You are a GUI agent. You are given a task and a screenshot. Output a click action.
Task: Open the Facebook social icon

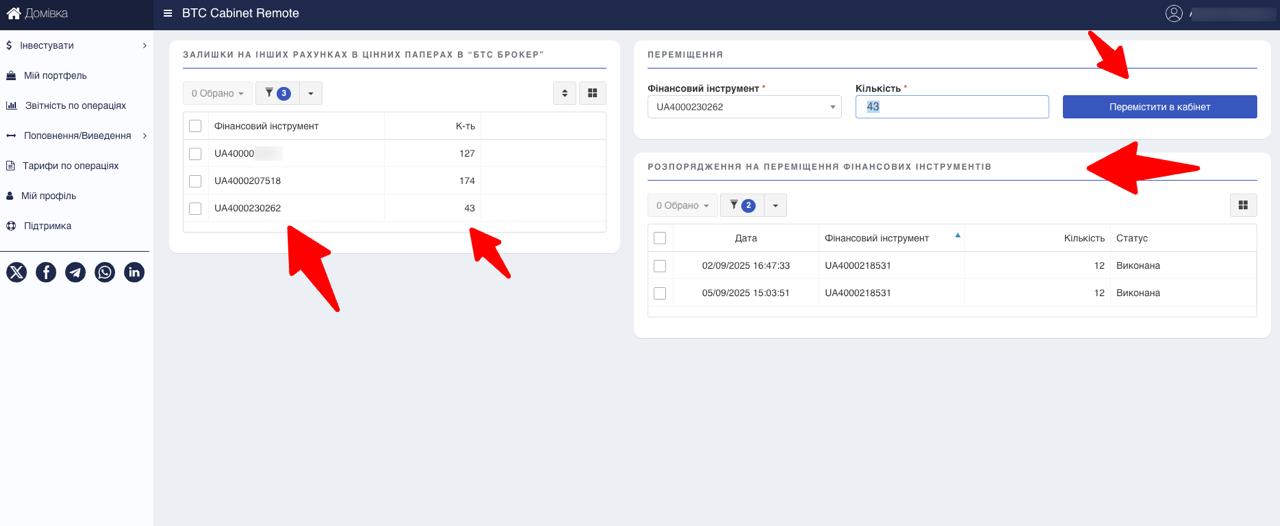[46, 272]
